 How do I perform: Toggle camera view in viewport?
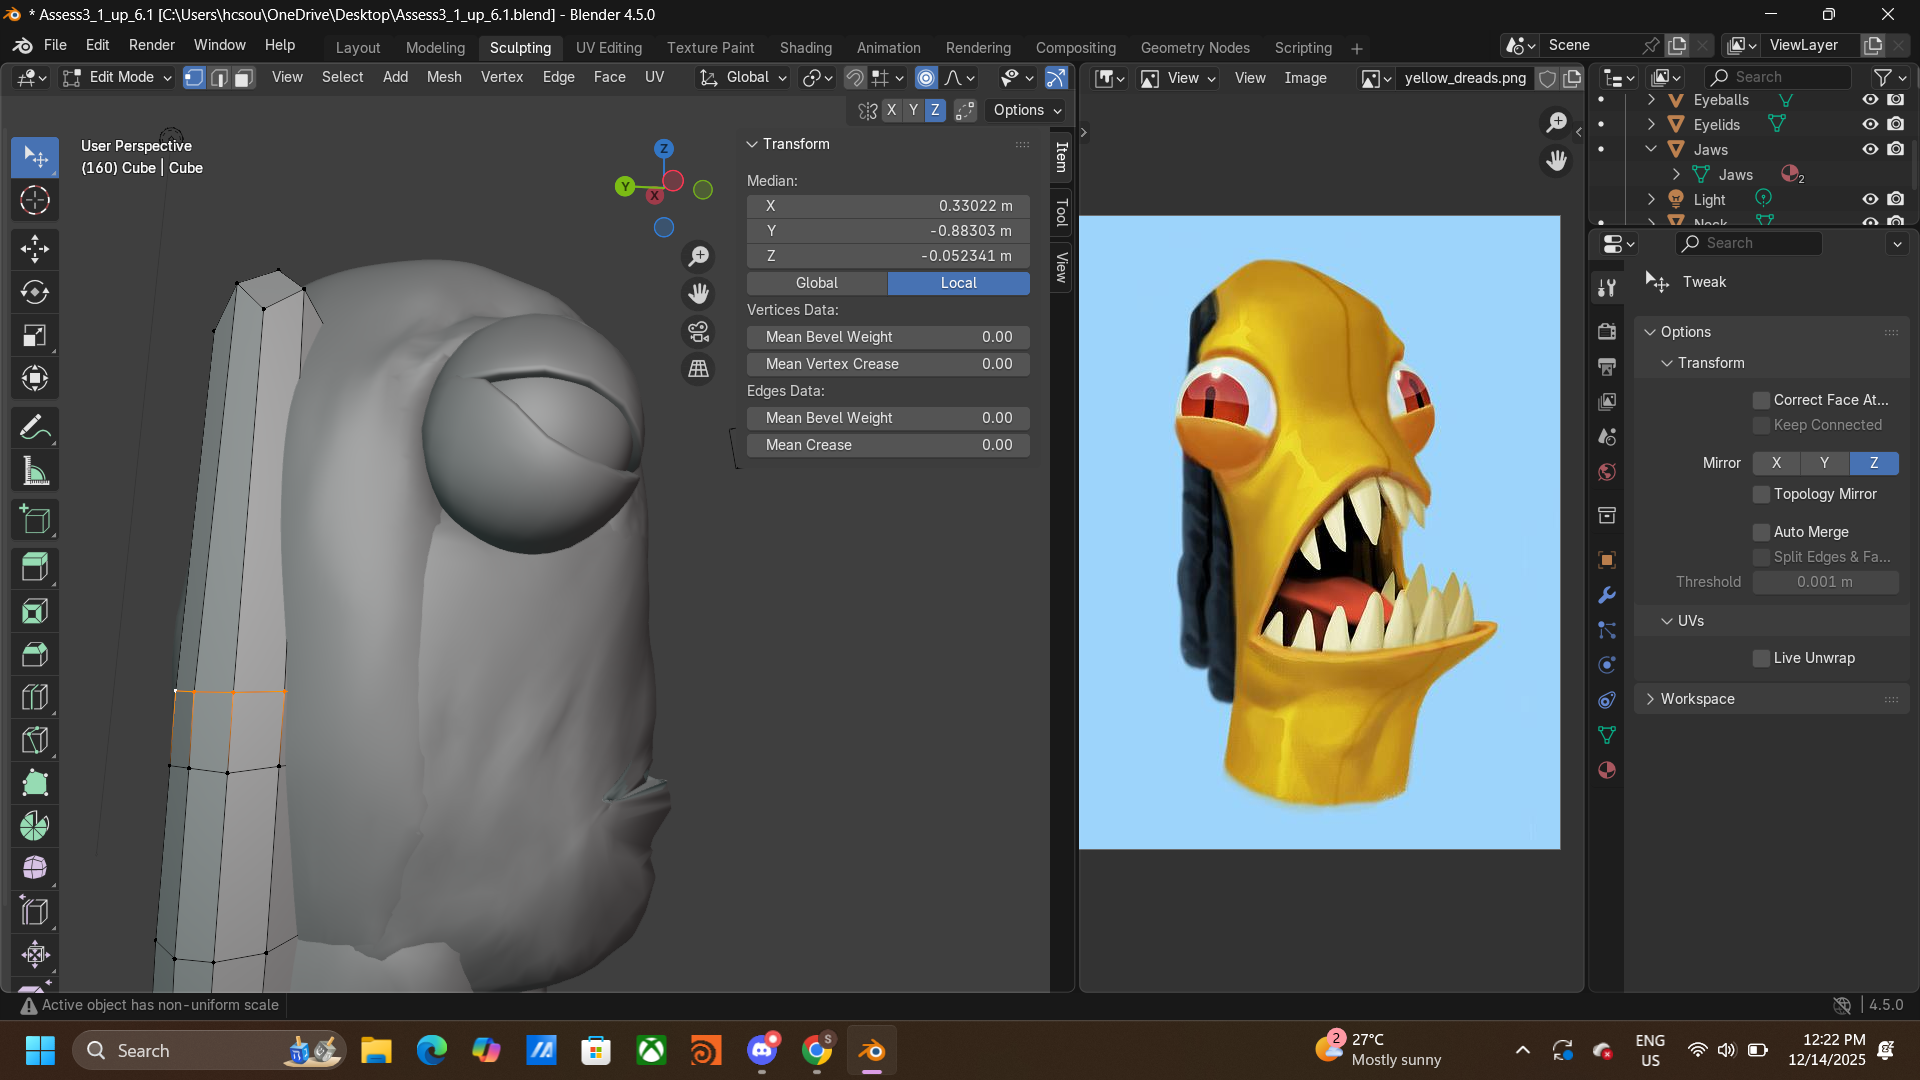tap(698, 331)
